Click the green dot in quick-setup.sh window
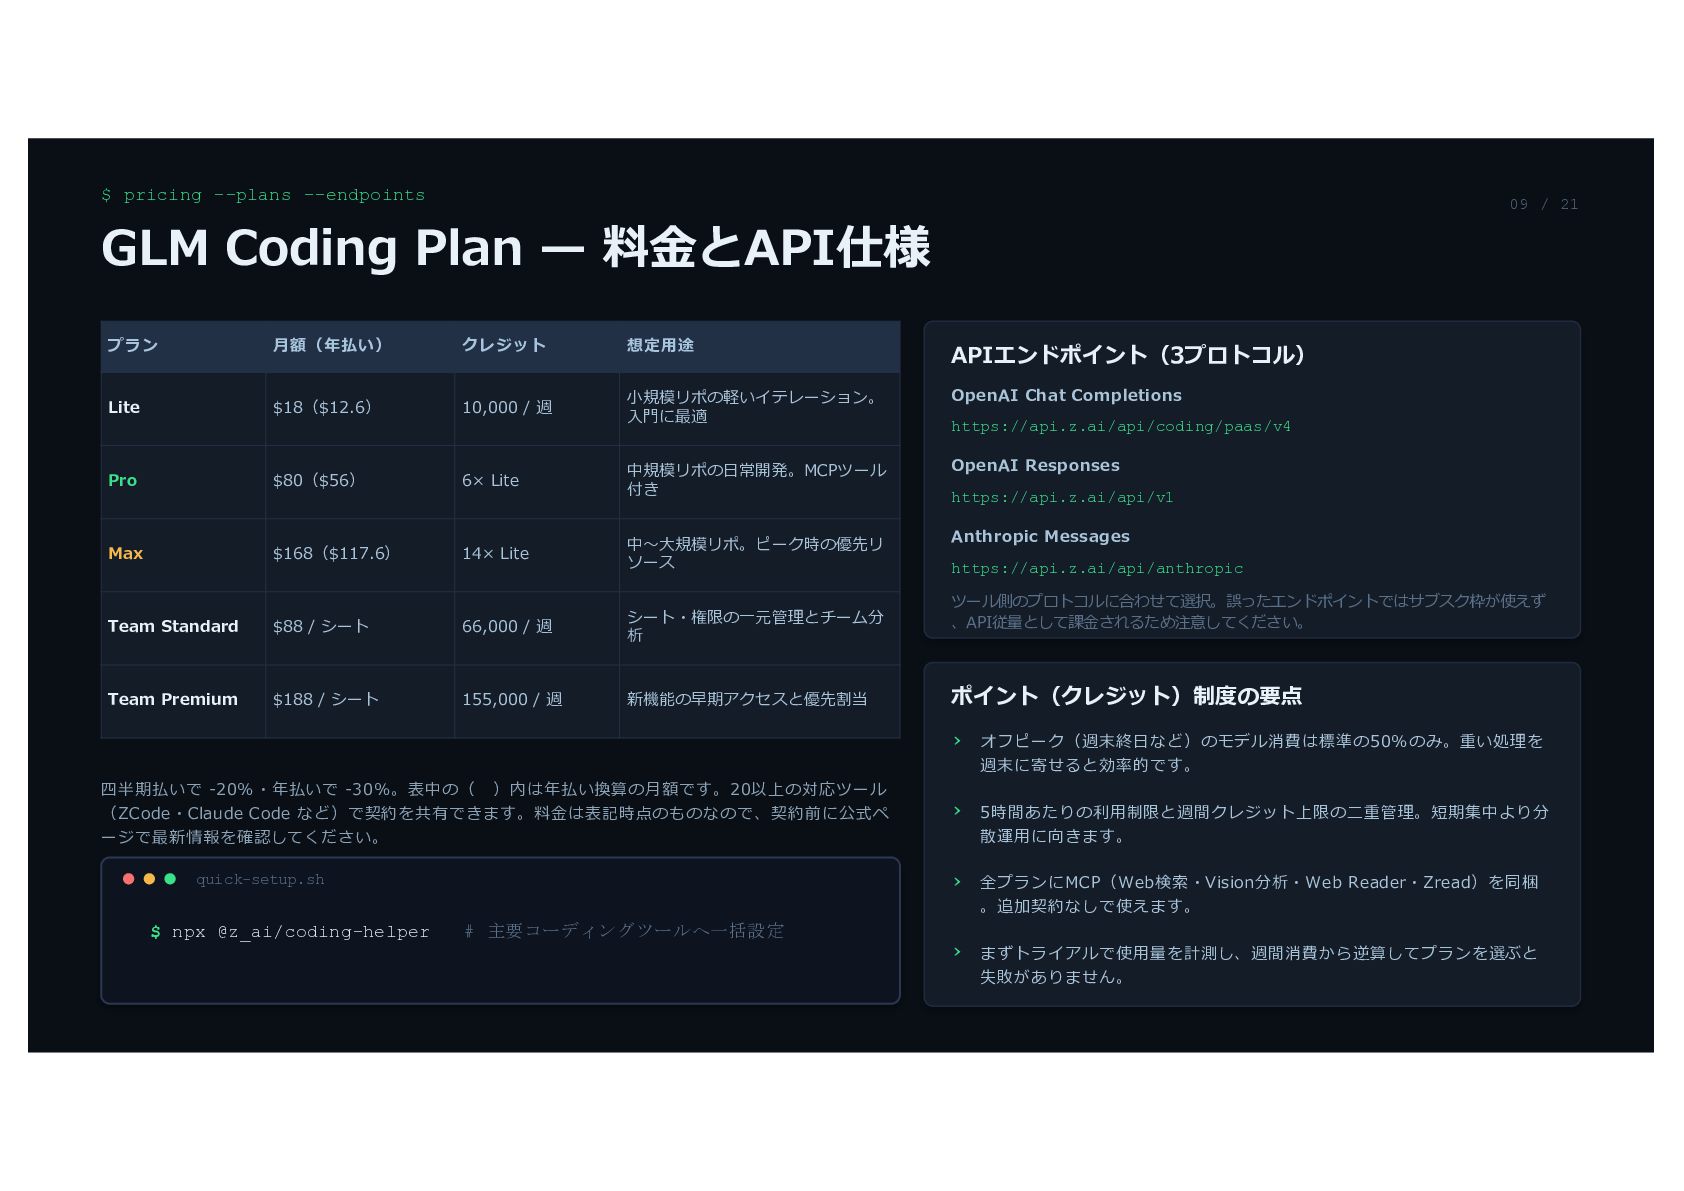 [170, 879]
